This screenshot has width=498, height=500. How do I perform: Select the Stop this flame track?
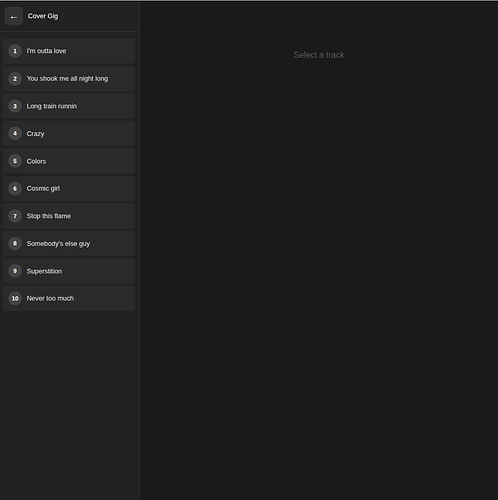point(69,216)
